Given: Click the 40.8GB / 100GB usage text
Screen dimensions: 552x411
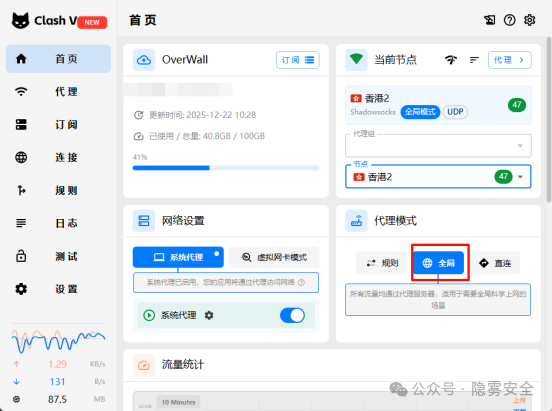Looking at the screenshot, I should [x=234, y=136].
